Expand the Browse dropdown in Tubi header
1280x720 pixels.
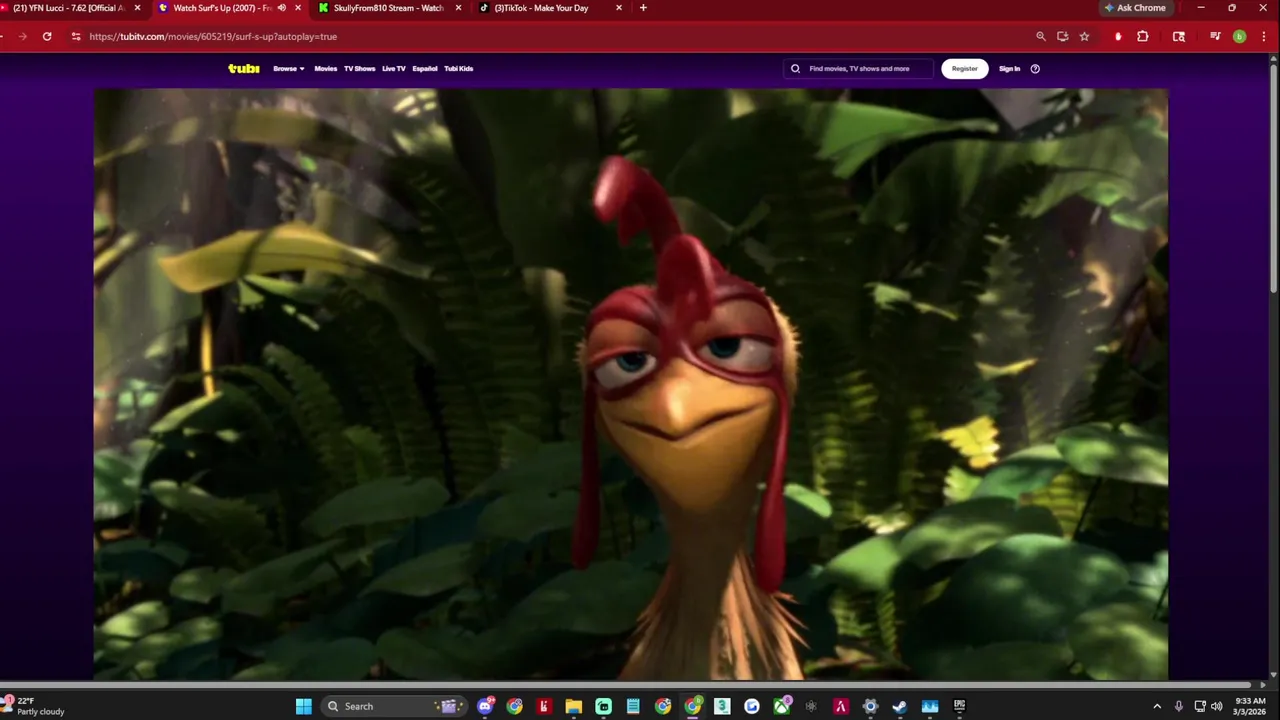coord(289,69)
